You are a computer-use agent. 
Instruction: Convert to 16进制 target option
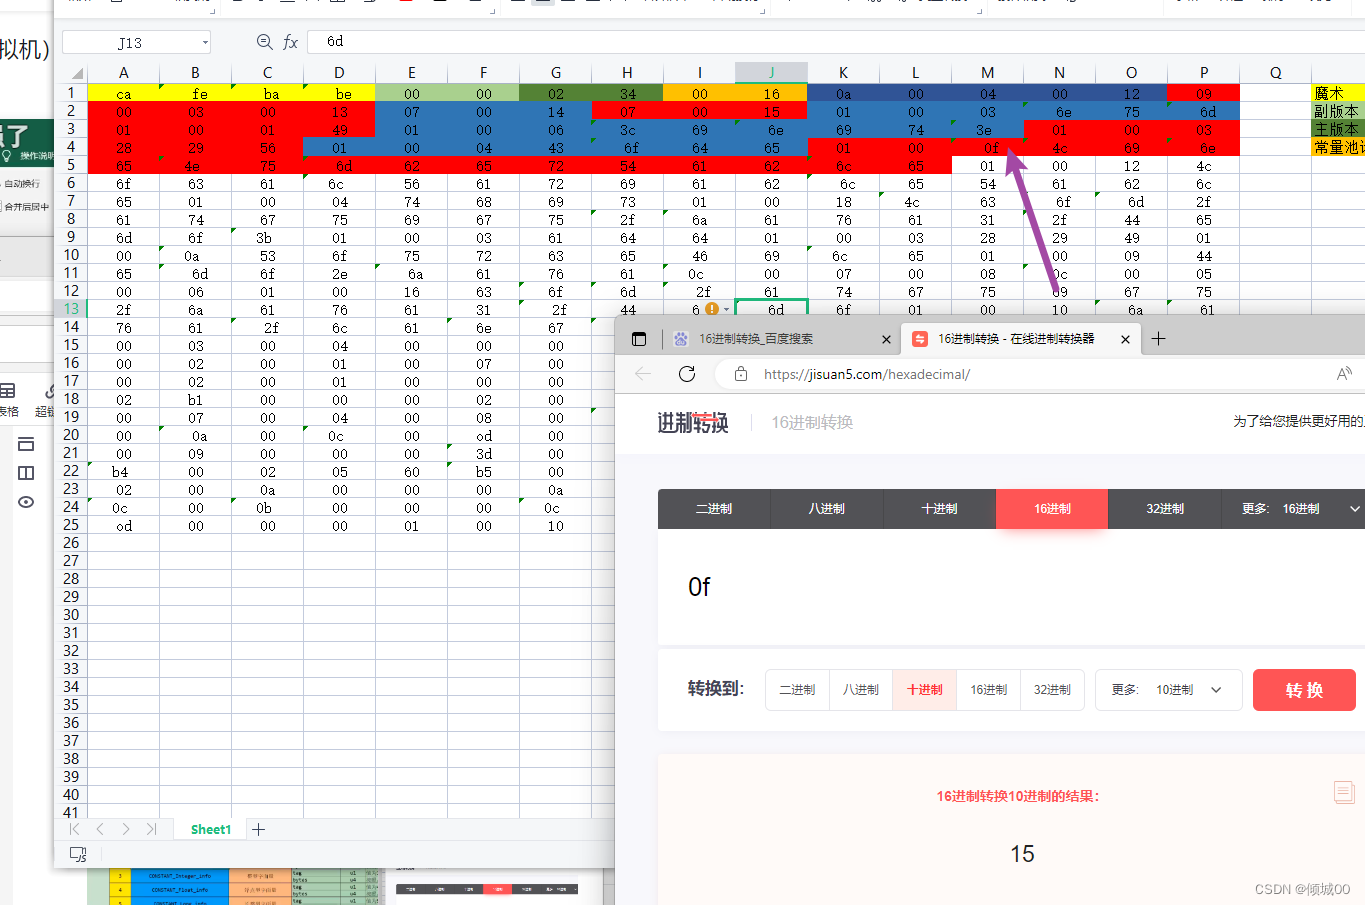(988, 690)
